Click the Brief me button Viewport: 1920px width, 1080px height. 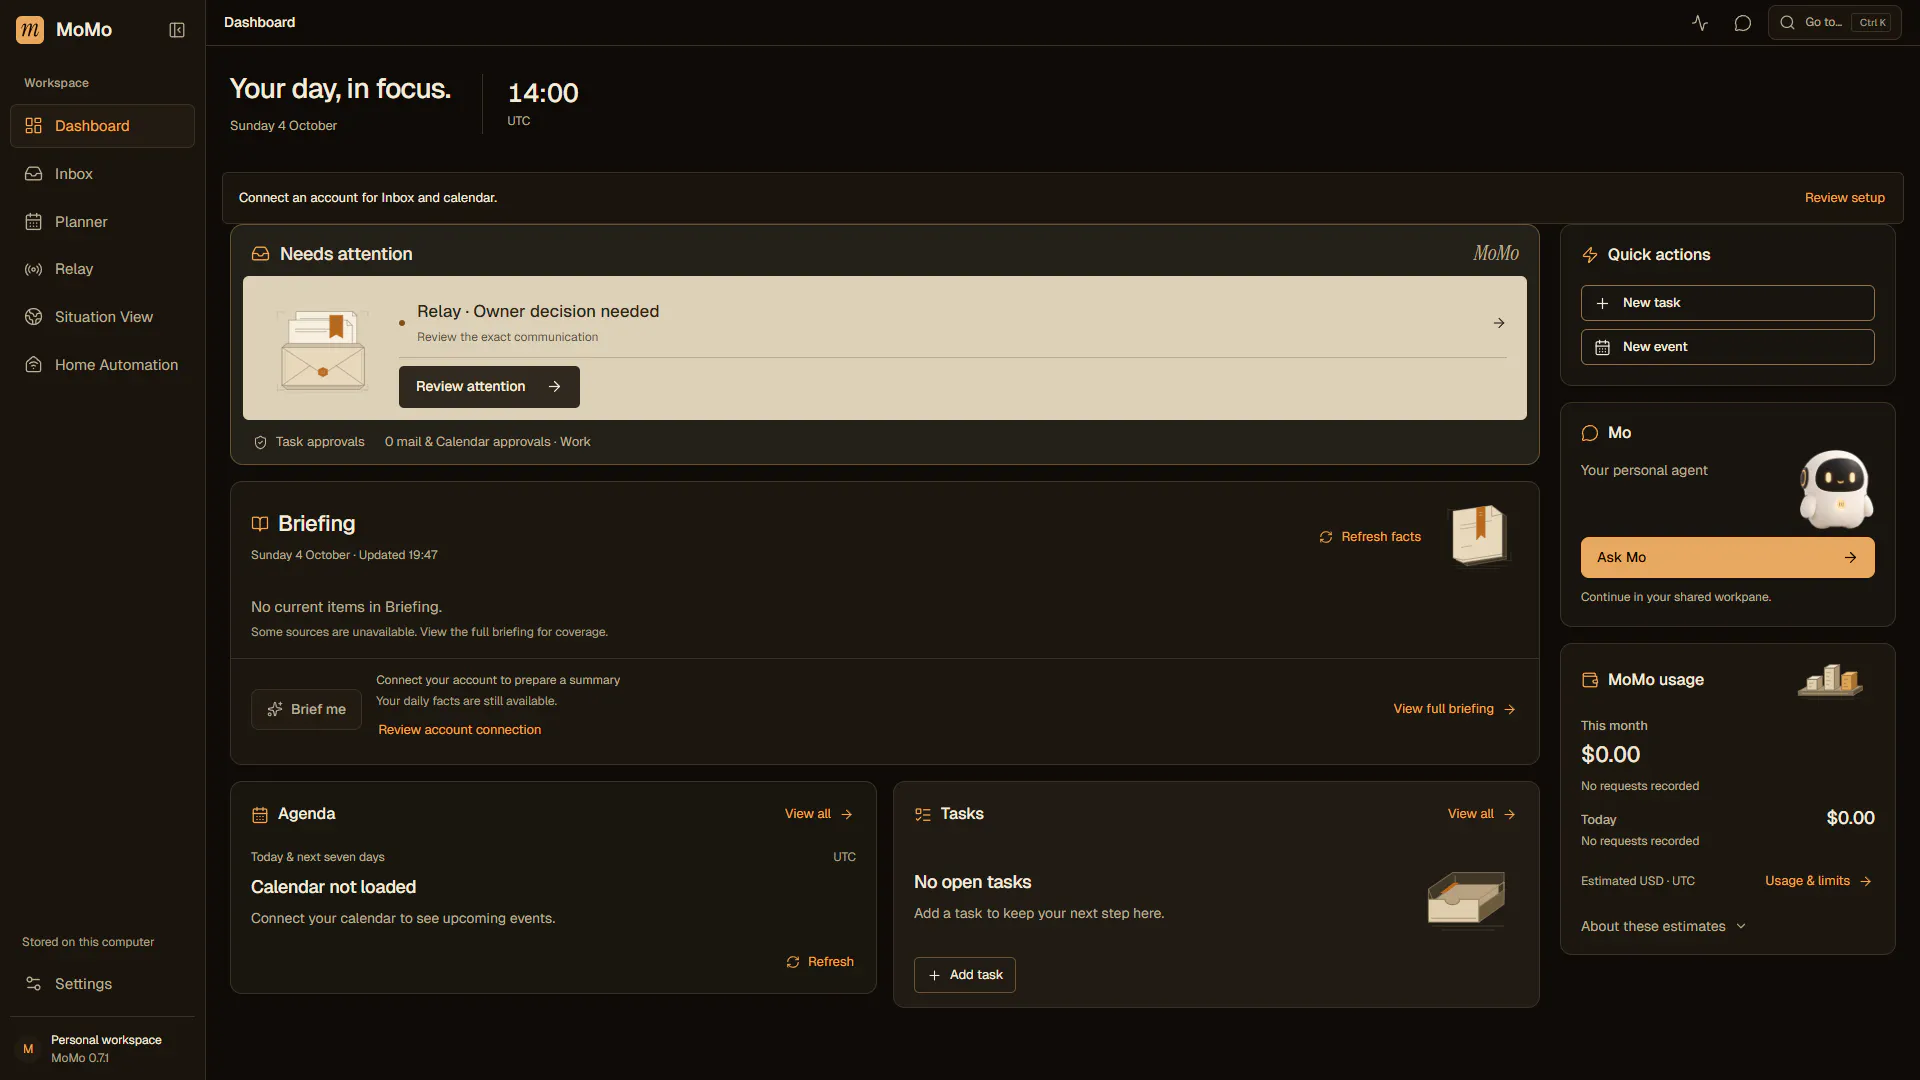click(x=306, y=709)
